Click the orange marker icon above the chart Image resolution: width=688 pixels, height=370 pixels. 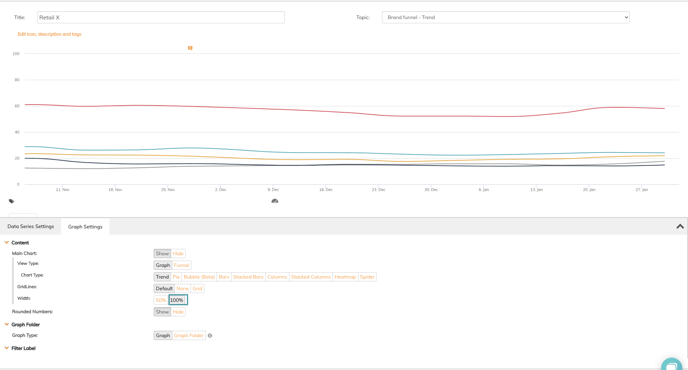click(x=190, y=48)
